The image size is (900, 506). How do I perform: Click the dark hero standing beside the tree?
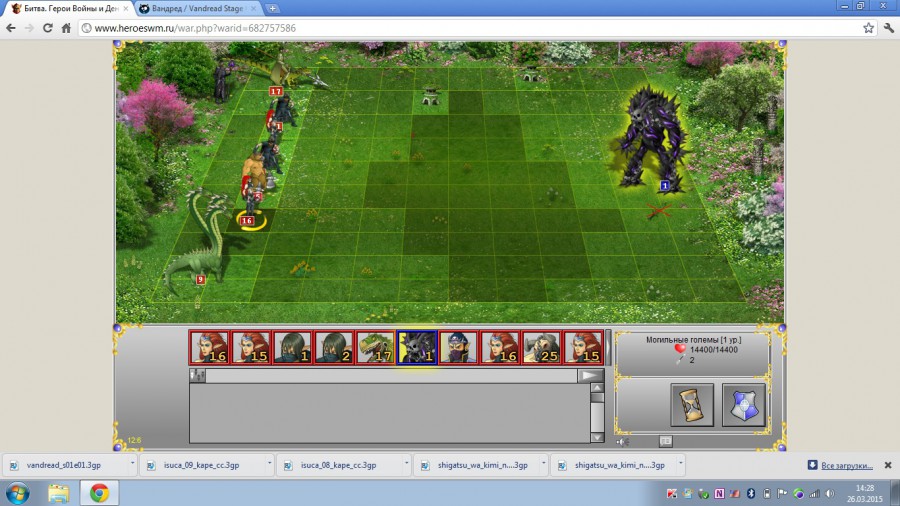pos(222,82)
